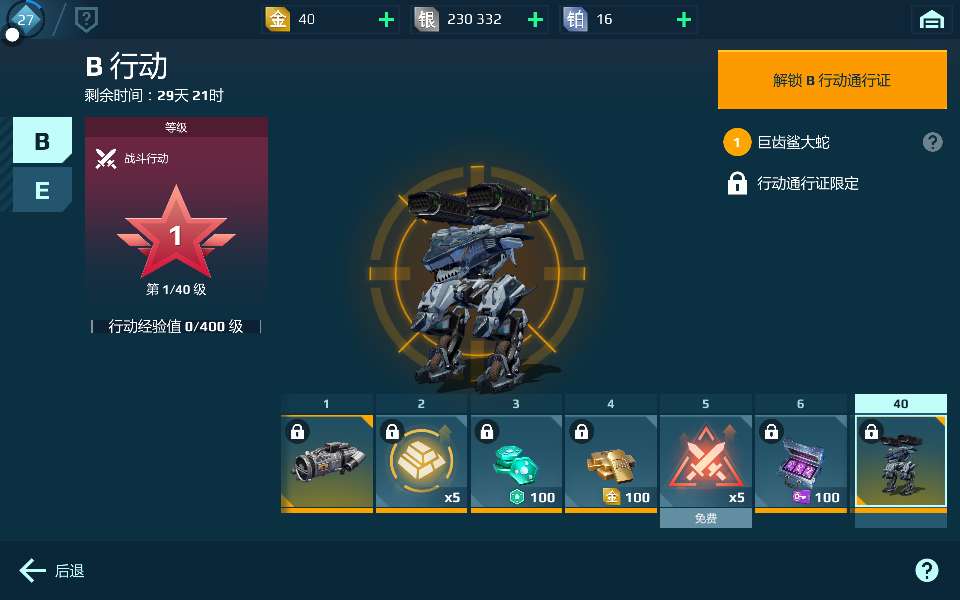
Task: Select level 6 purple keys chest reward
Action: click(800, 463)
